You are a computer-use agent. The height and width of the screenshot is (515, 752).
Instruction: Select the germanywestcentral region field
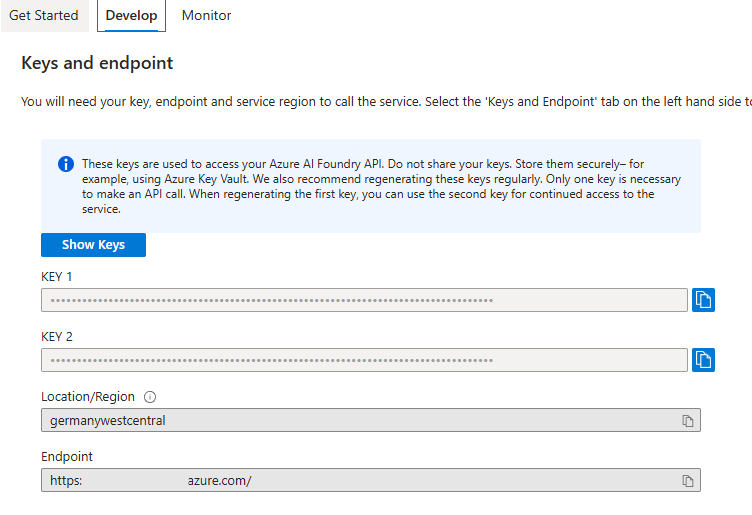tap(360, 421)
